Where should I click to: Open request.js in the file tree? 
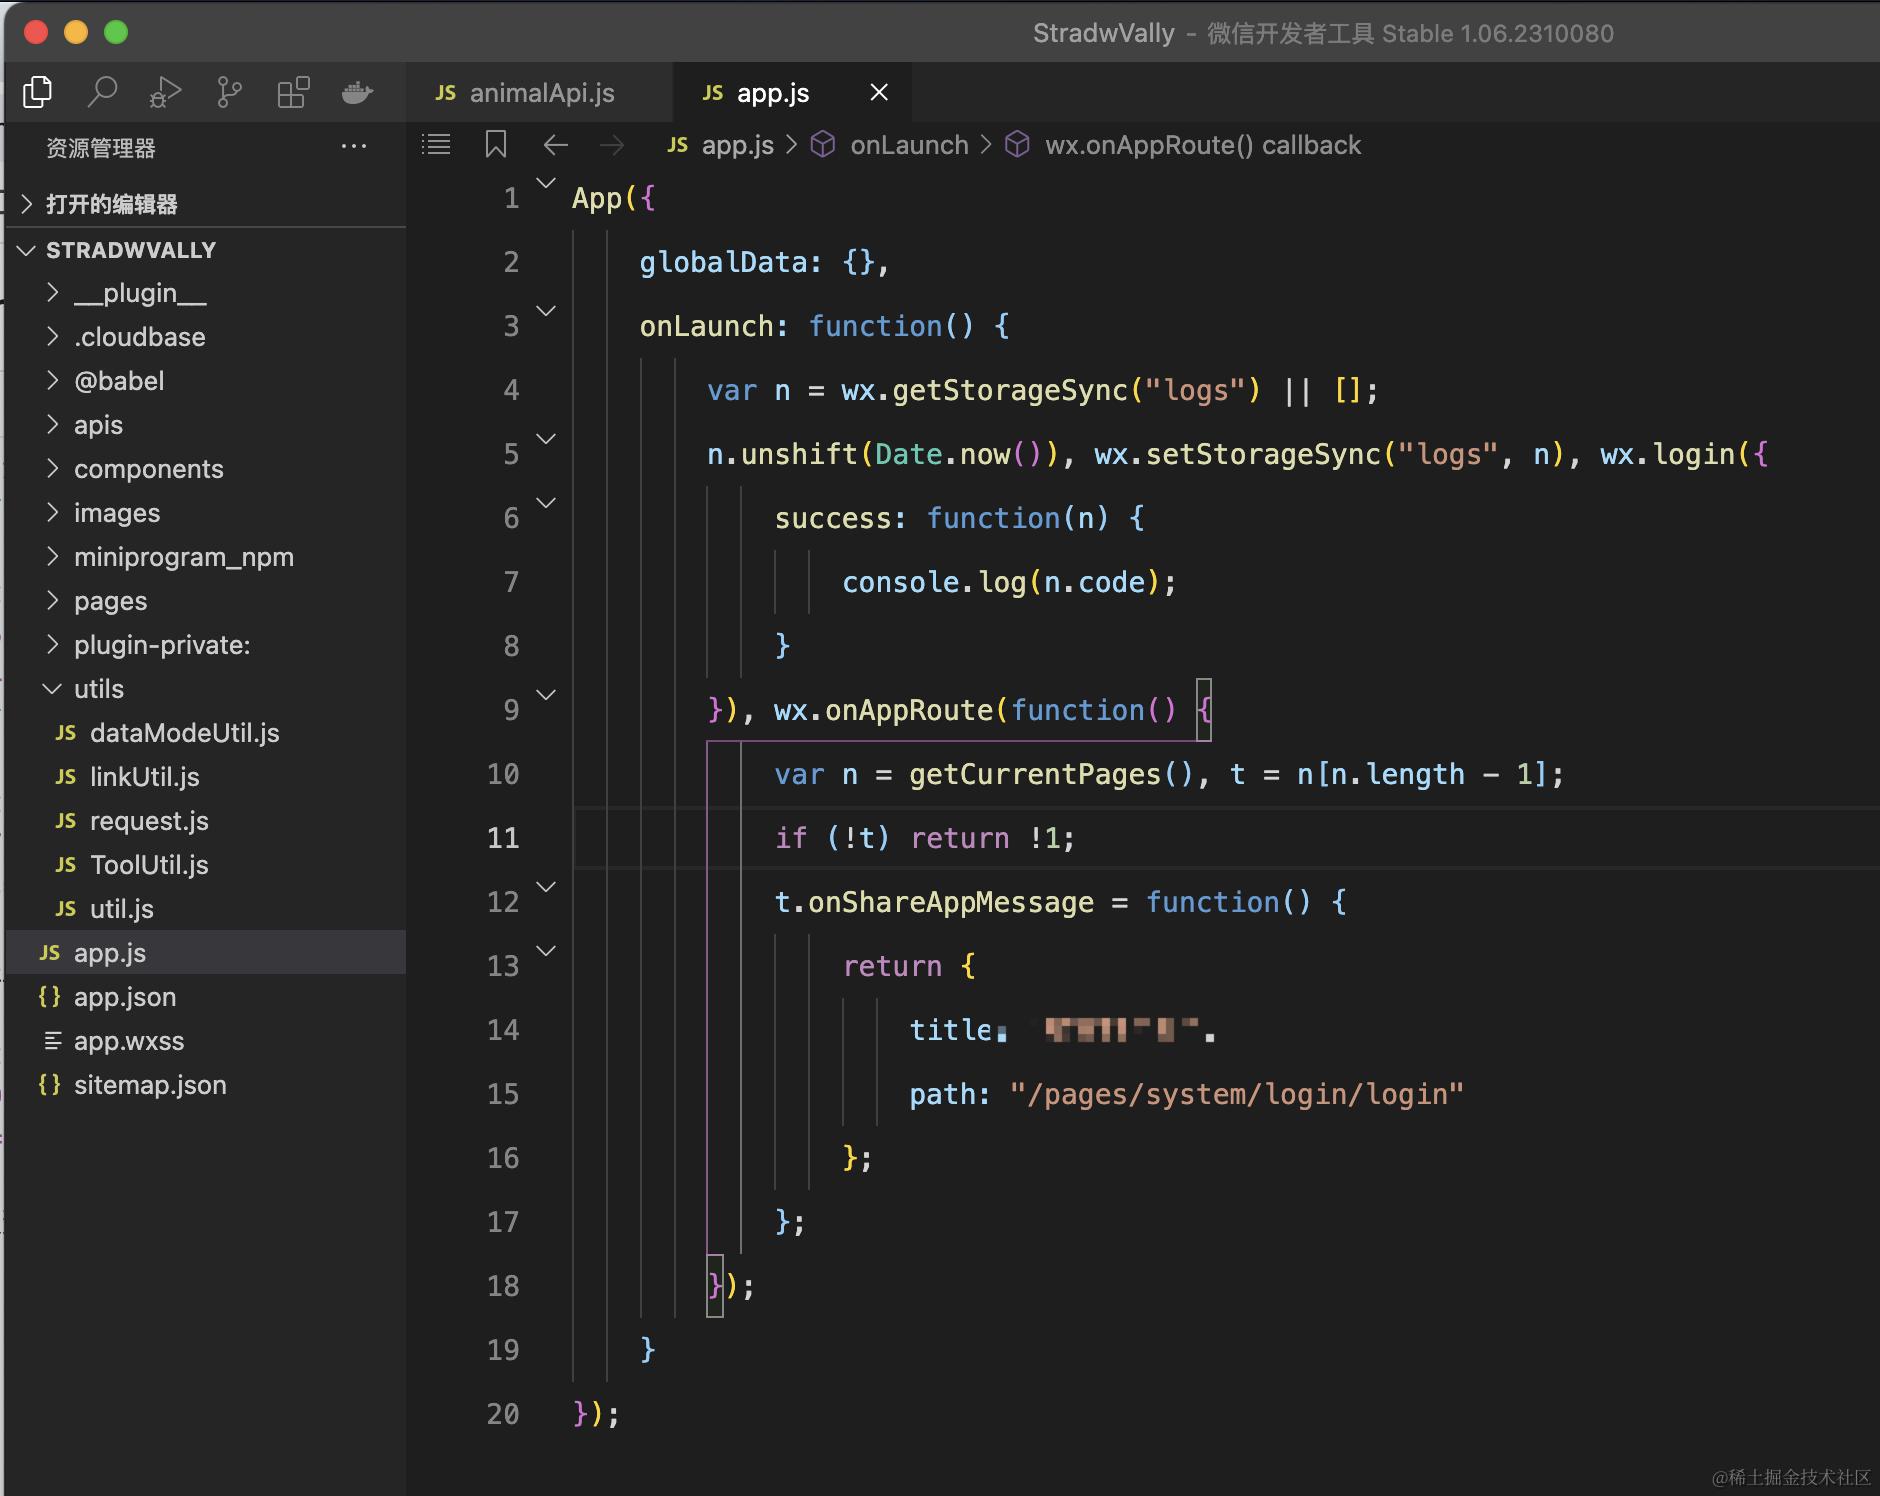149,821
